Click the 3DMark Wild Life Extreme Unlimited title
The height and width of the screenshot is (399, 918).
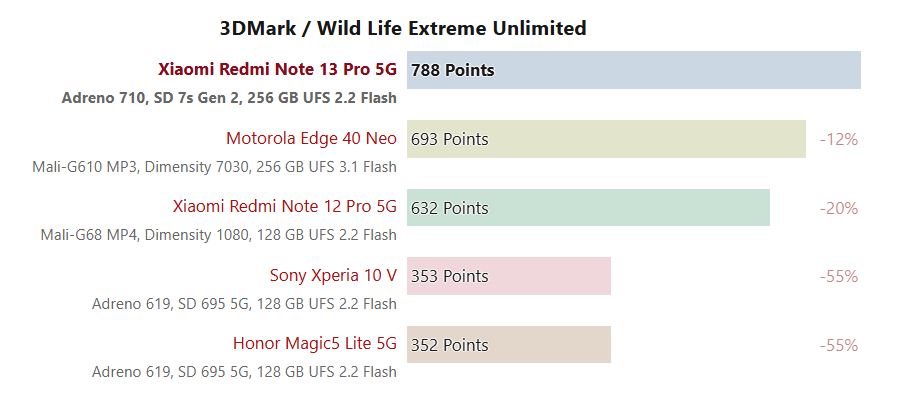[403, 28]
